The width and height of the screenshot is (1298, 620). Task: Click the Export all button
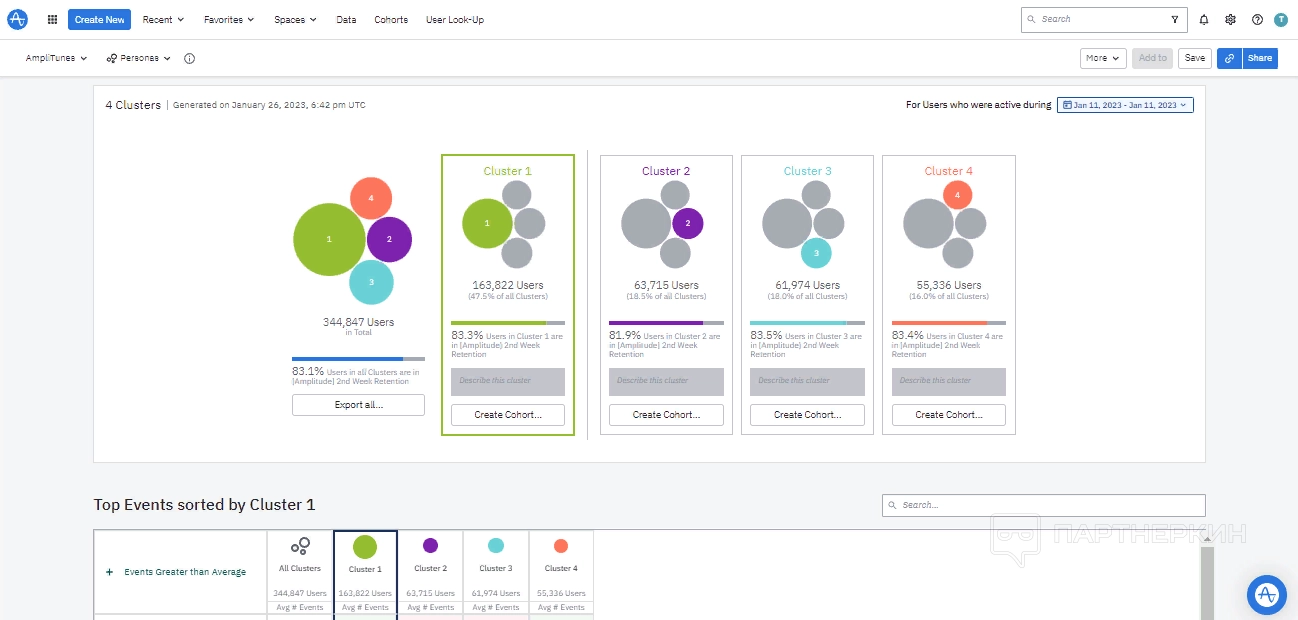[358, 405]
